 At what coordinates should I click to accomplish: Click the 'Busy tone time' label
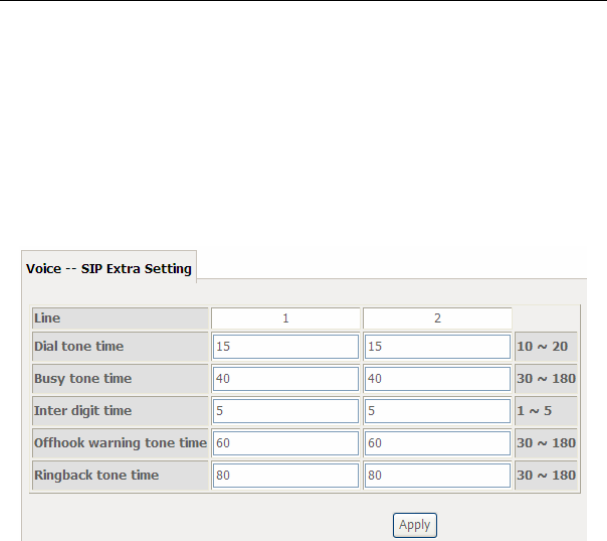pyautogui.click(x=83, y=378)
